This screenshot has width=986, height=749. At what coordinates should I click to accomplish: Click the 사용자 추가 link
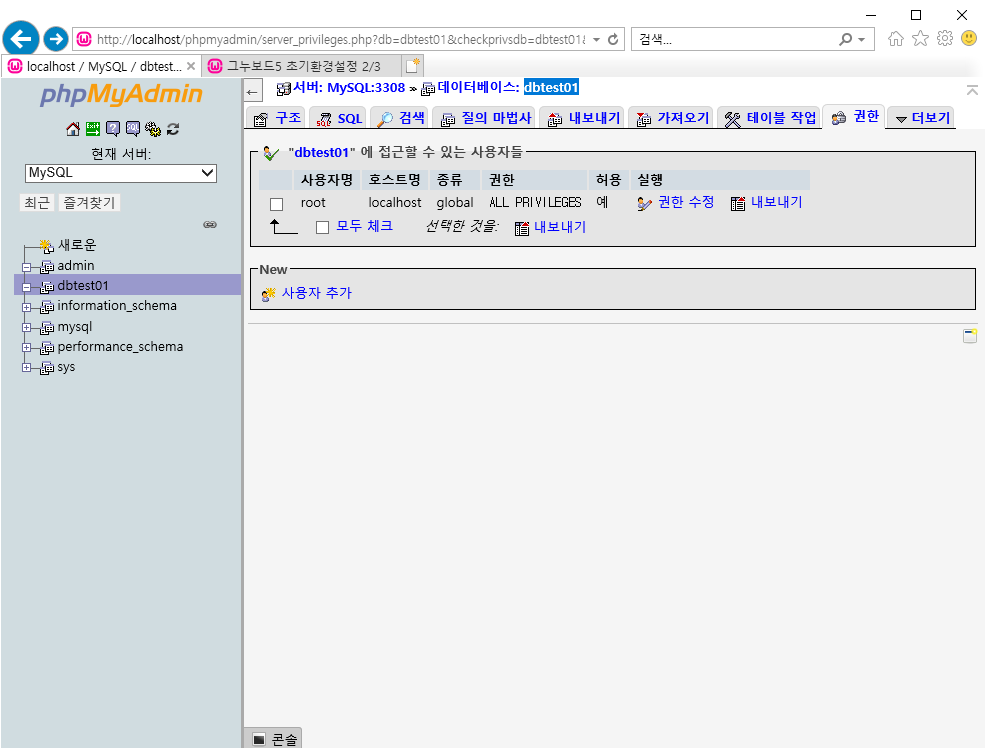[316, 292]
